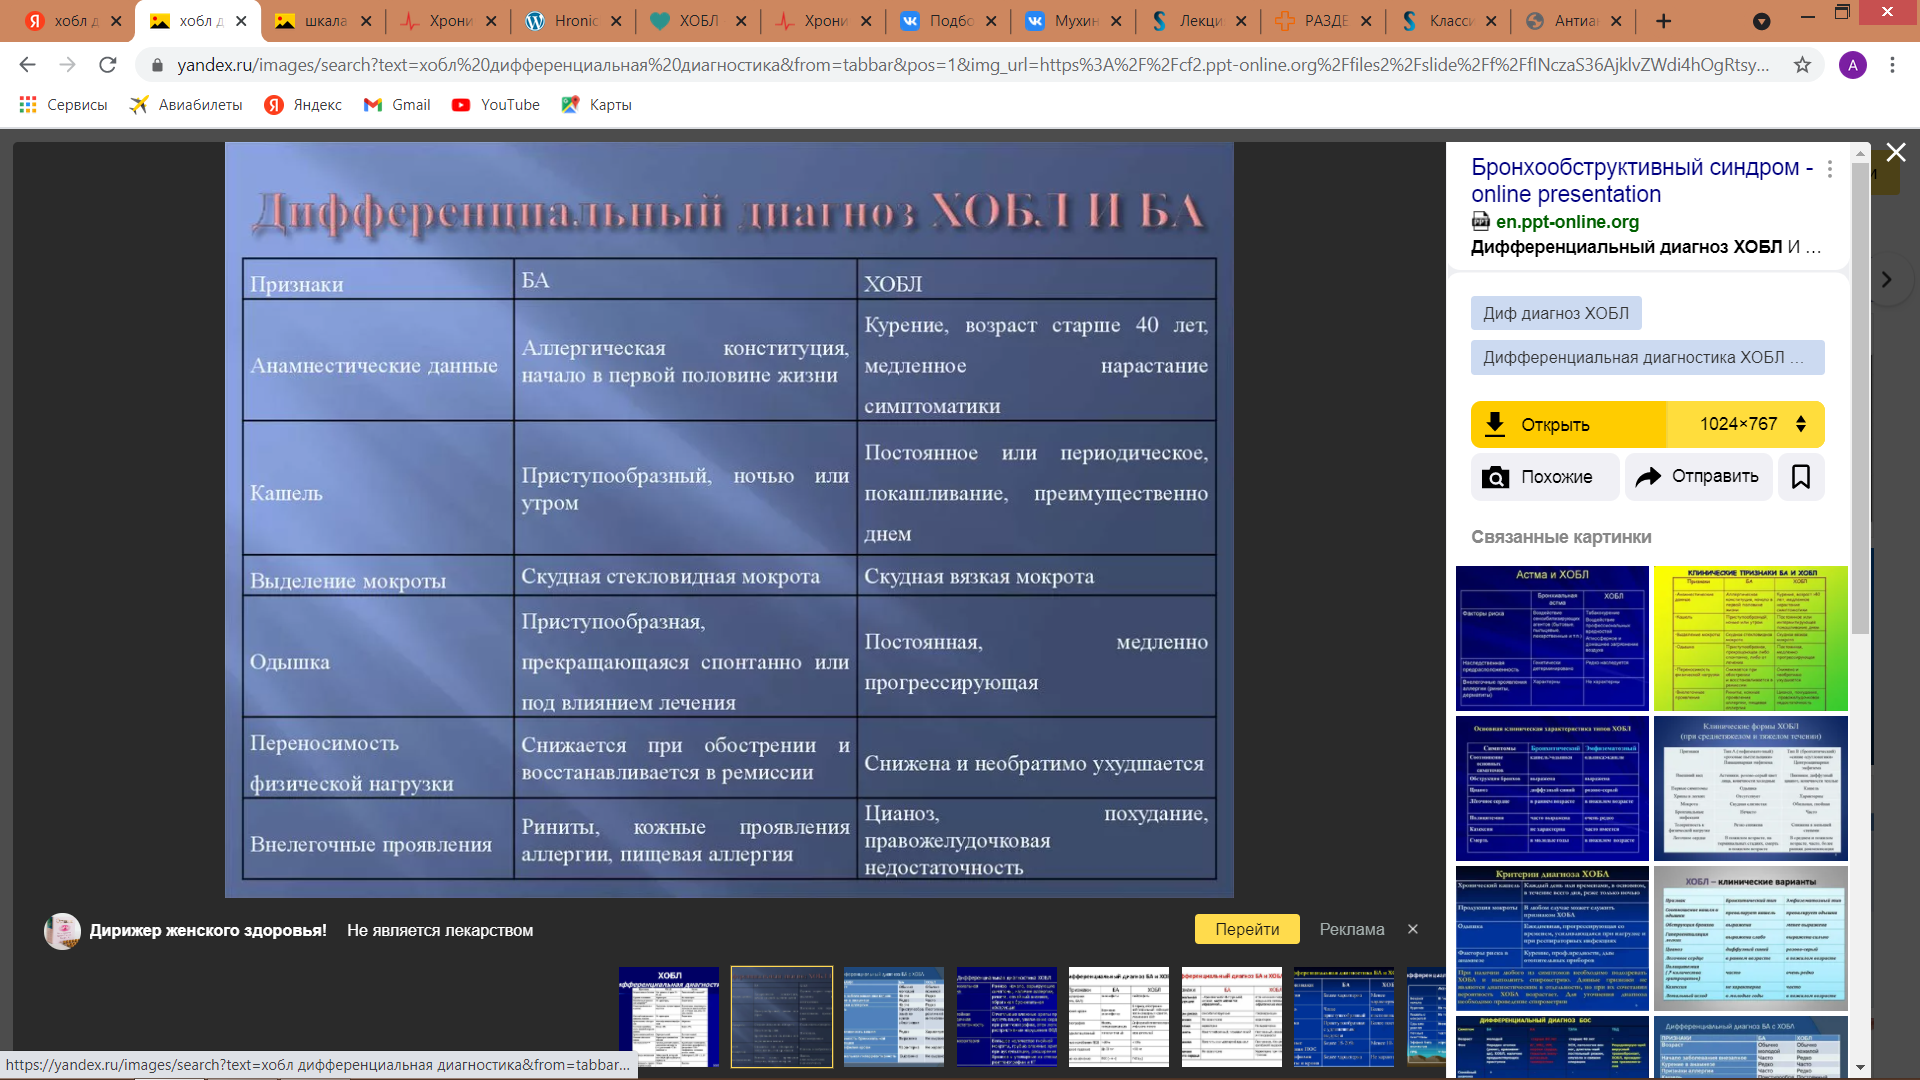The width and height of the screenshot is (1920, 1080).
Task: Open the Chrome three-dot menu
Action: point(1892,65)
